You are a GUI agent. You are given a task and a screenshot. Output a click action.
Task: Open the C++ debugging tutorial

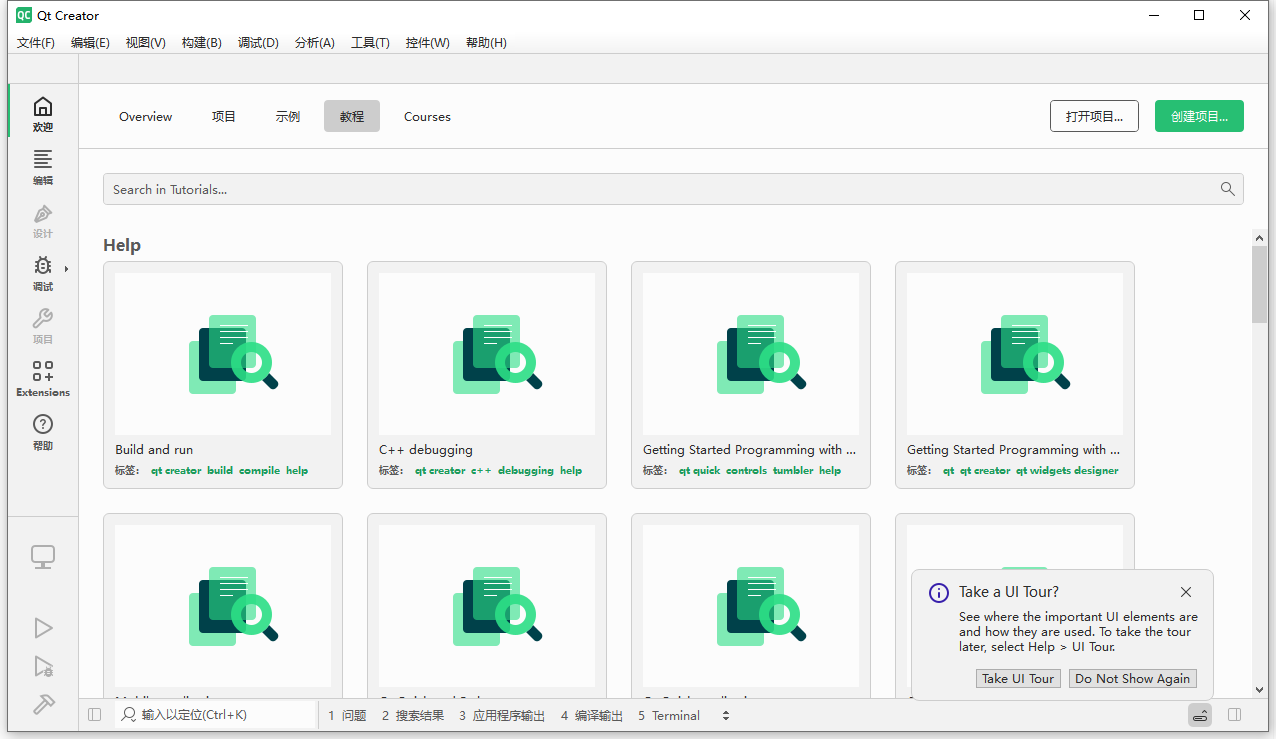(487, 375)
